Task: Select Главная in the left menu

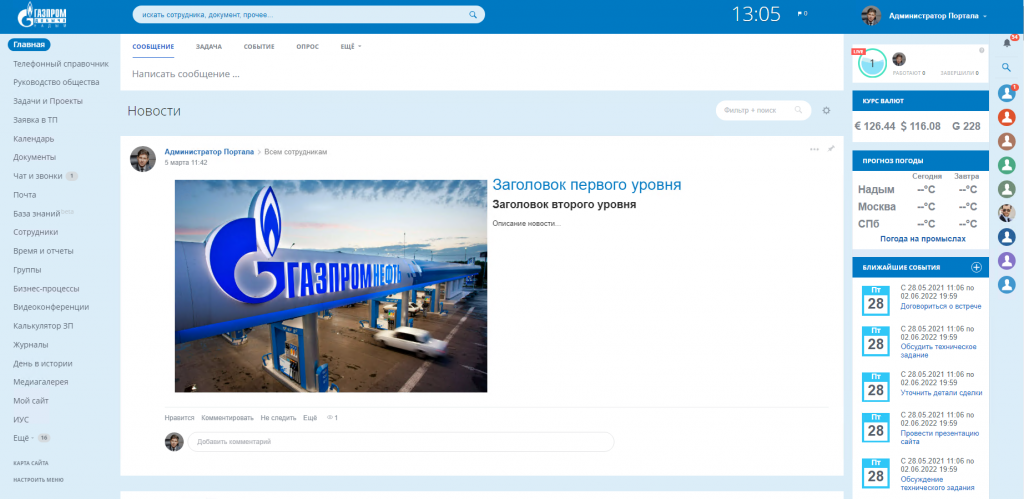Action: 29,45
